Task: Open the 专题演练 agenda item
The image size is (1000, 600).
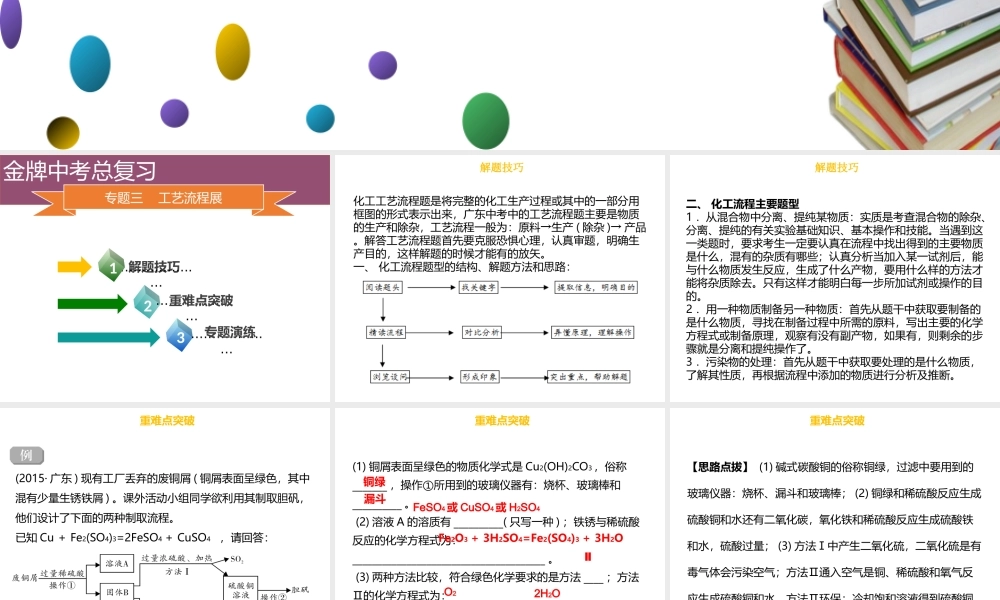Action: coord(232,332)
